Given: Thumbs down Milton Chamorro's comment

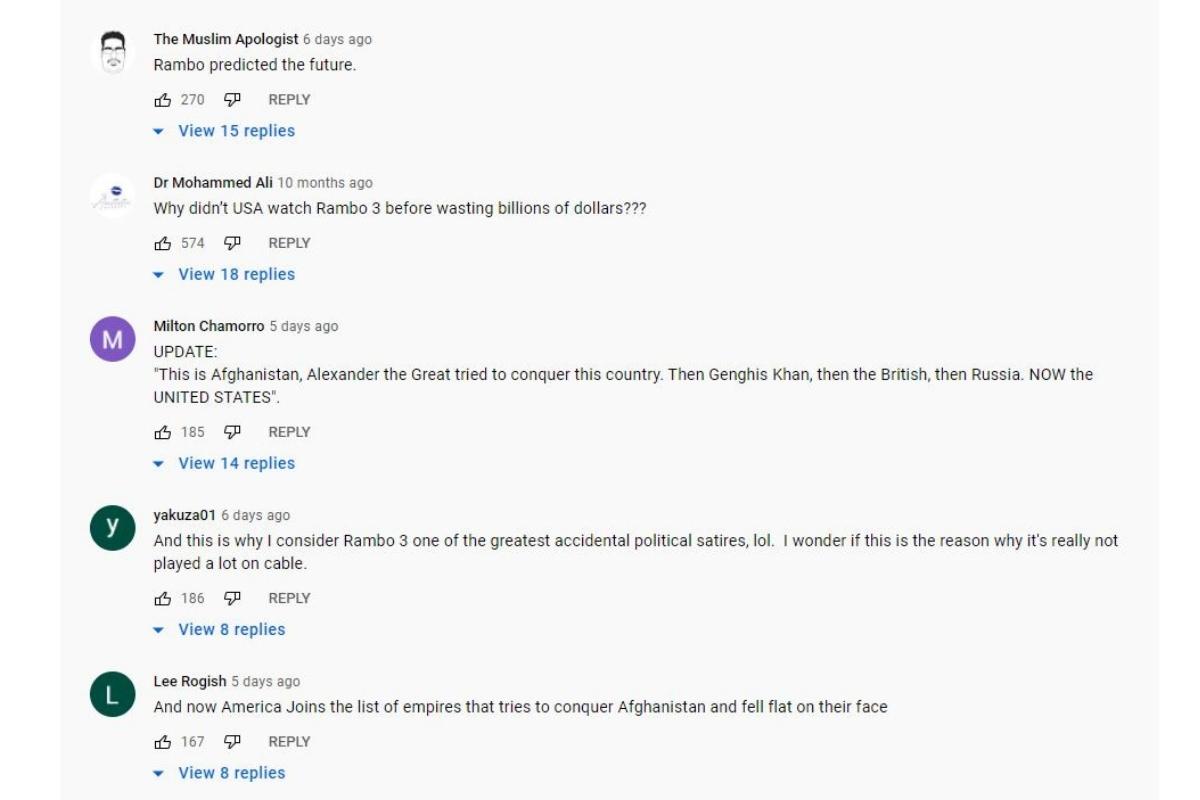Looking at the screenshot, I should click(x=232, y=432).
